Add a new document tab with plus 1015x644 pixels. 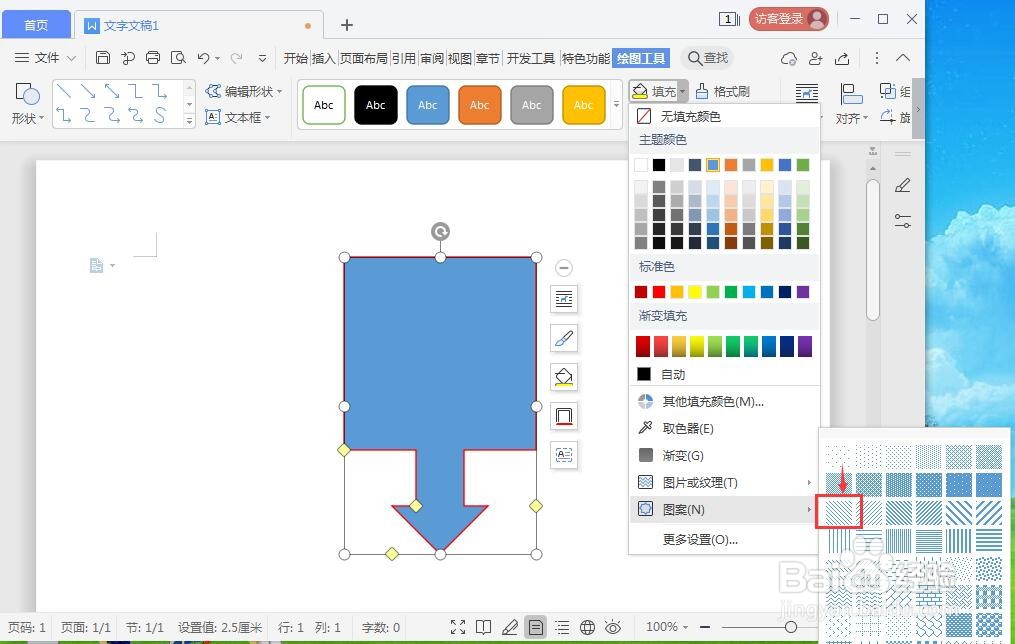[347, 25]
